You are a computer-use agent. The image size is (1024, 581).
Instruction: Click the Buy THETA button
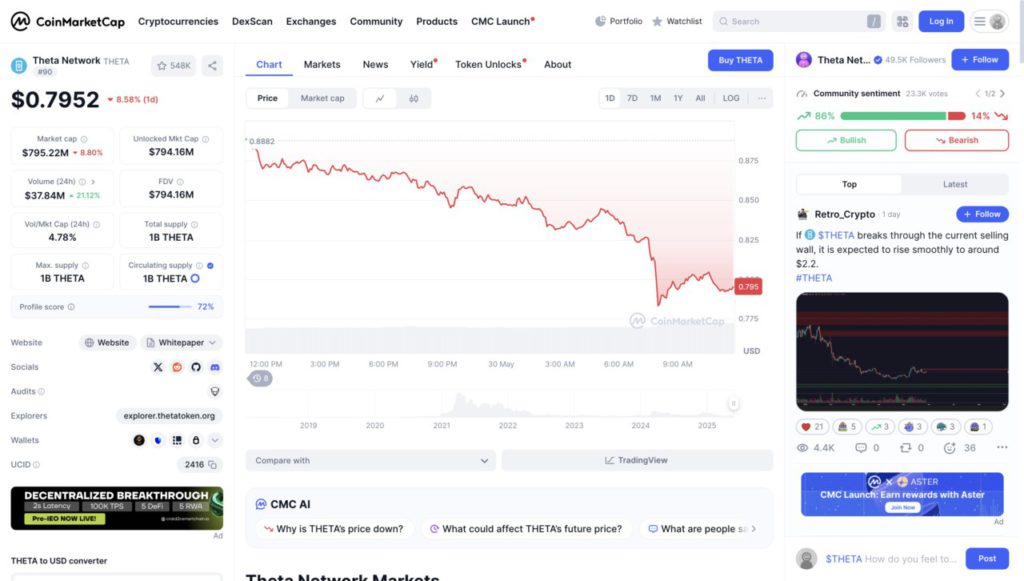pos(740,60)
